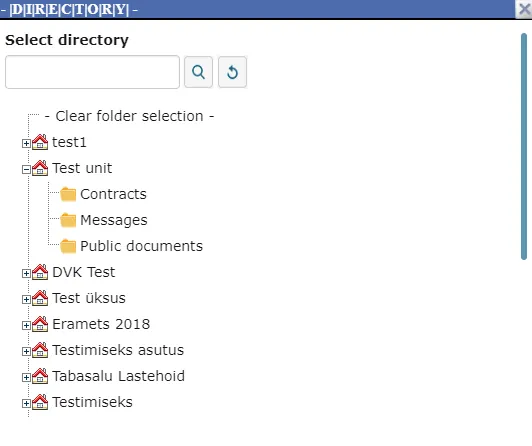Image resolution: width=532 pixels, height=446 pixels.
Task: Select the Test unit directory label
Action: pos(82,168)
